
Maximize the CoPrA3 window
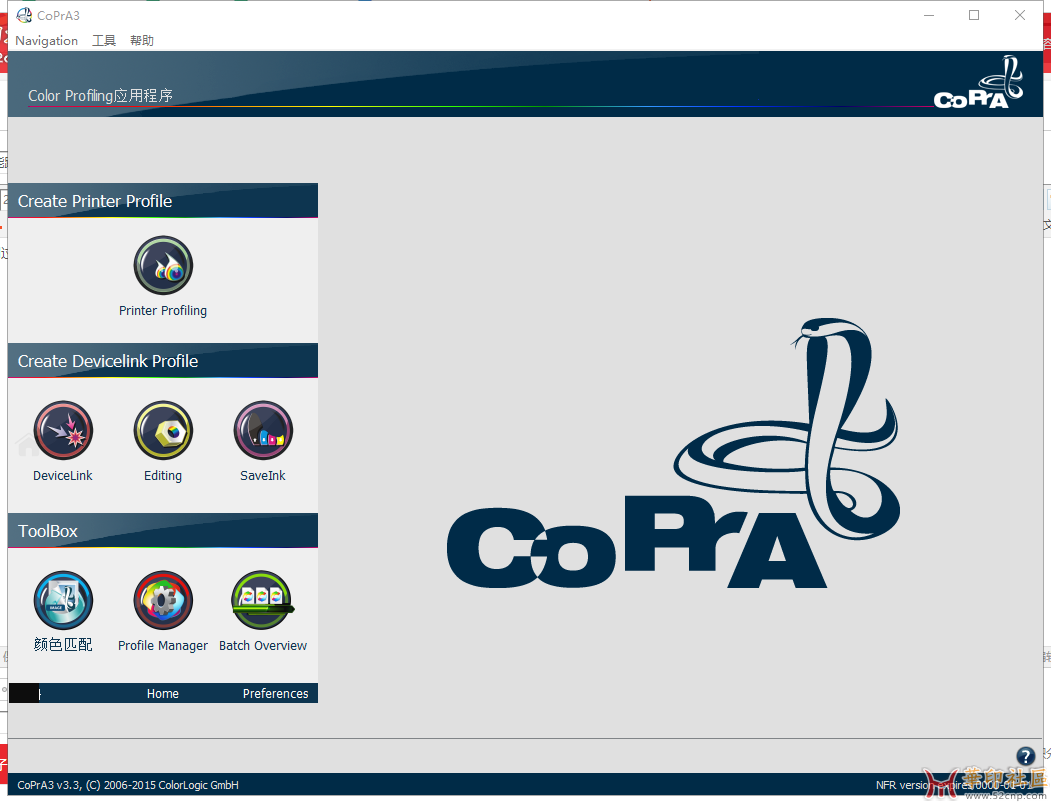coord(974,15)
